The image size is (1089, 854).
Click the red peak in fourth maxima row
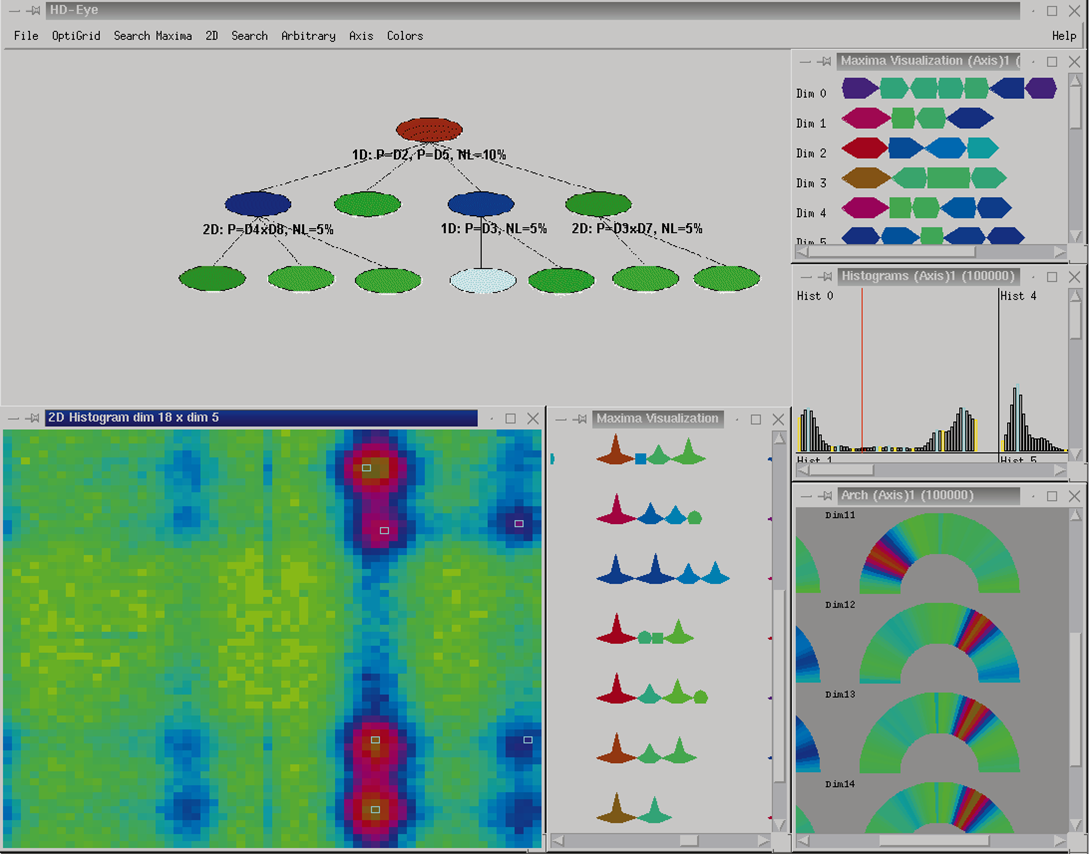click(617, 629)
